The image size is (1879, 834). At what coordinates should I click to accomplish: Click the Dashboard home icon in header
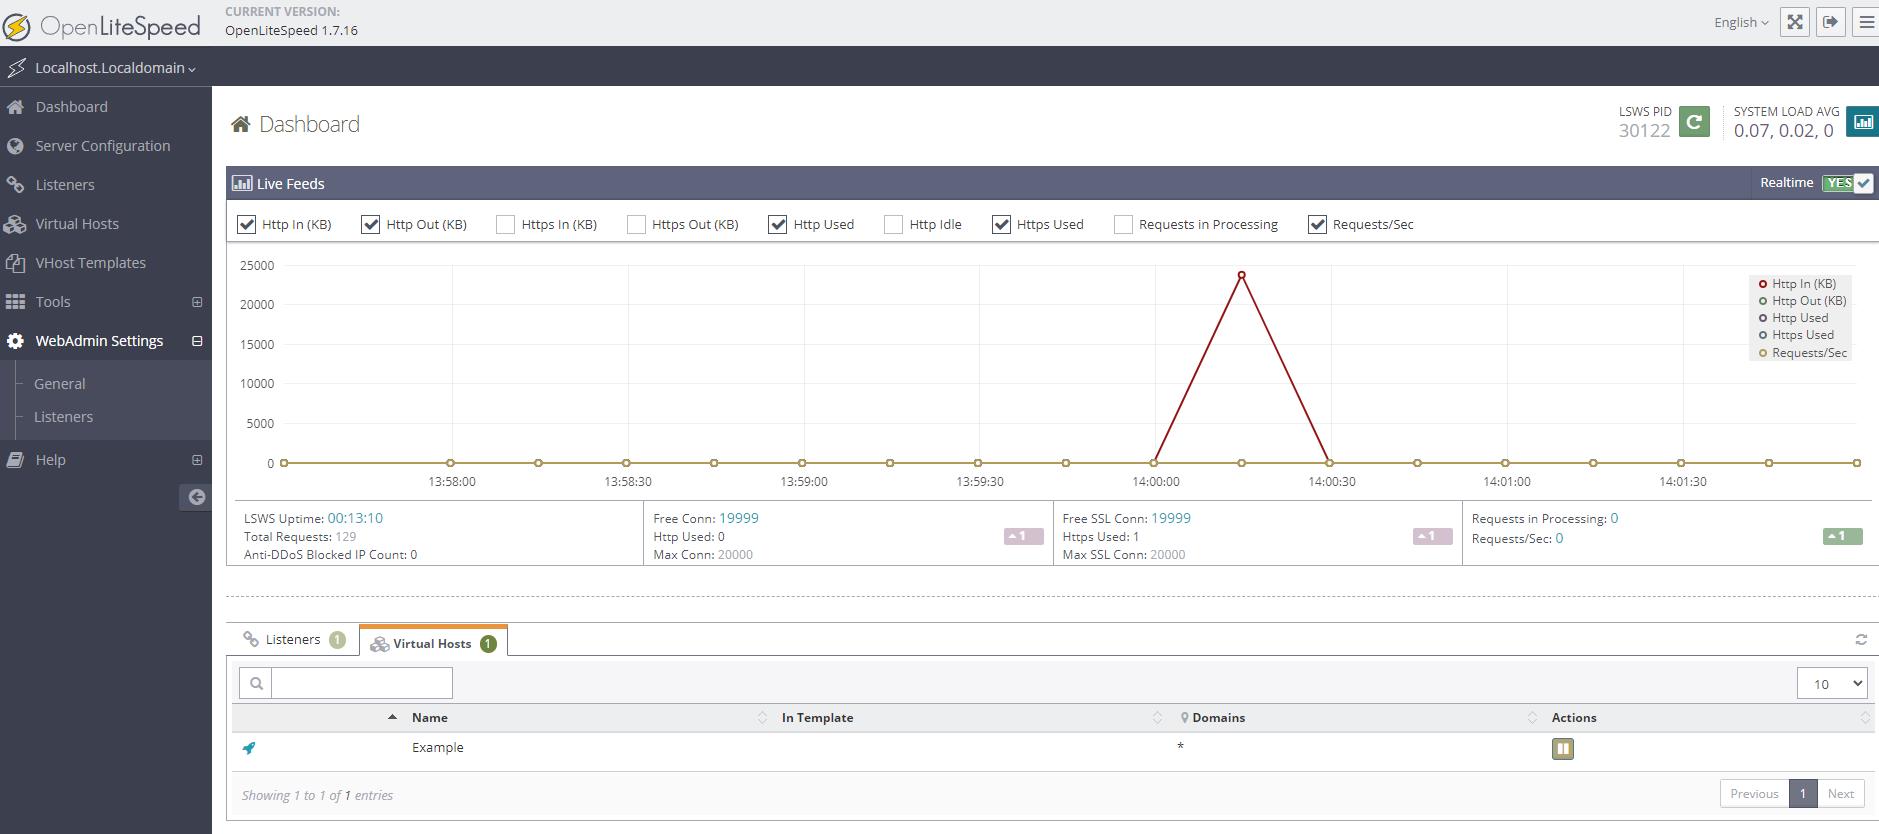(x=240, y=125)
